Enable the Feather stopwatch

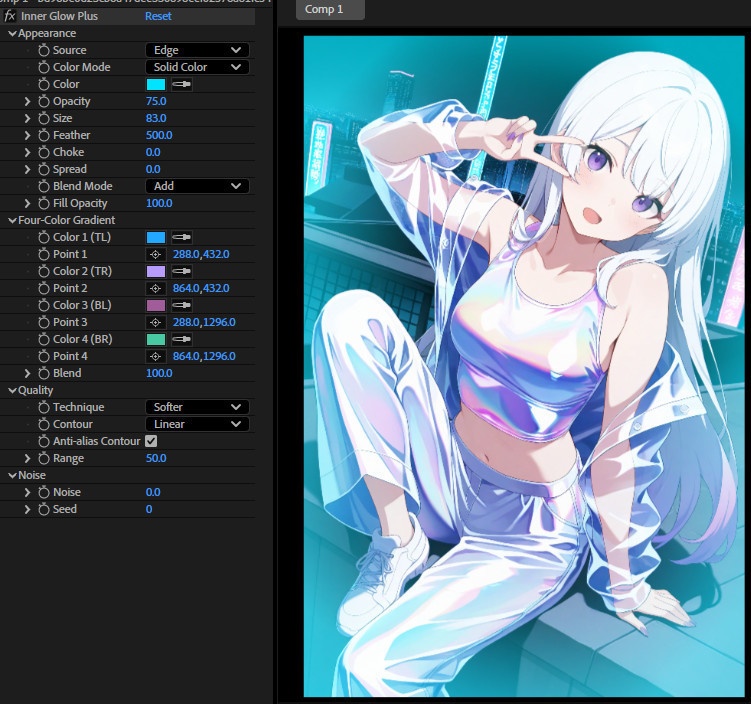pos(44,135)
